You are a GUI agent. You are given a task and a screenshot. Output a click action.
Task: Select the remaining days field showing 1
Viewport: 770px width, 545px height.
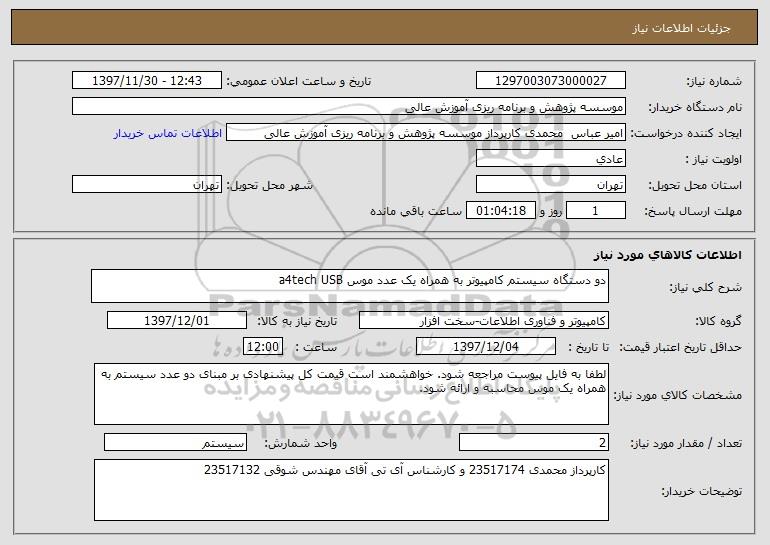click(x=596, y=210)
